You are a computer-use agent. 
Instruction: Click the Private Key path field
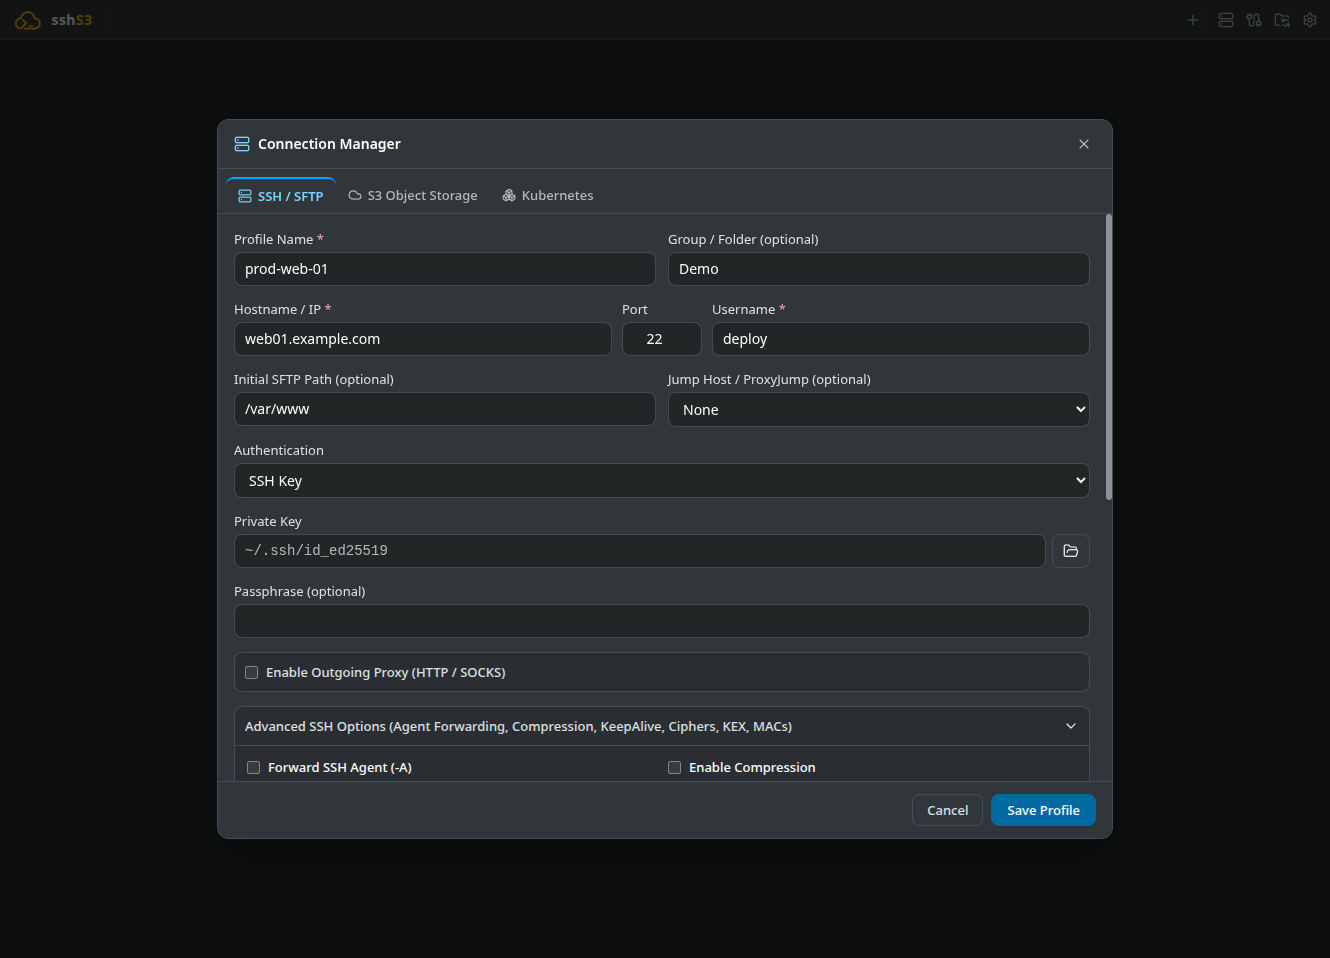(640, 551)
